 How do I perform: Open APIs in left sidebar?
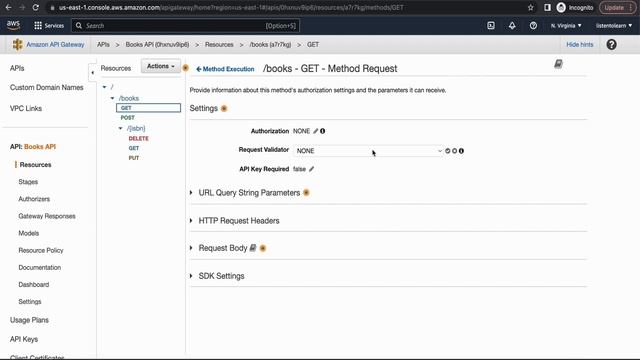click(x=17, y=68)
